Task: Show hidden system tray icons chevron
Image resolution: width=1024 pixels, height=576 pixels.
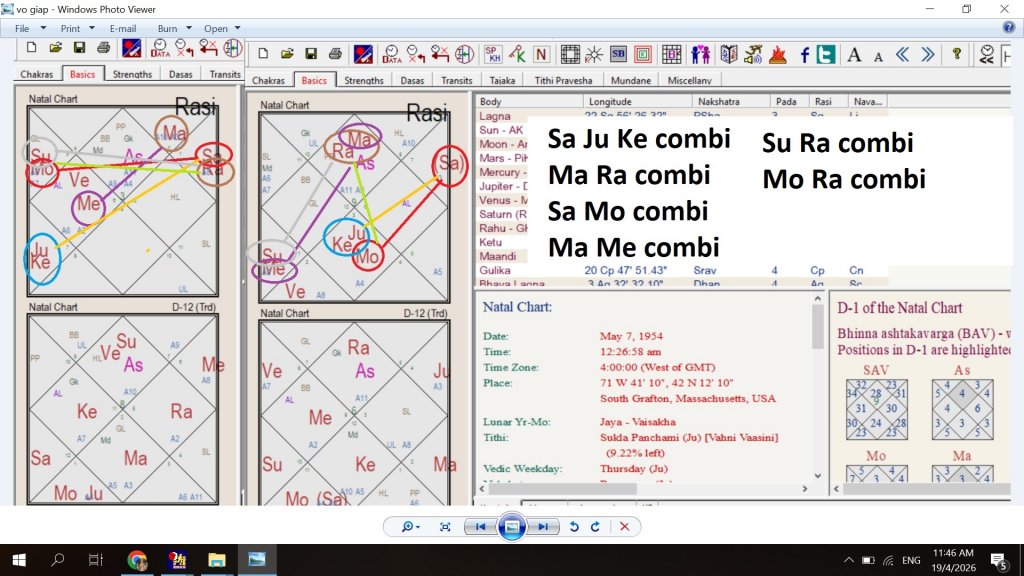Action: pyautogui.click(x=848, y=560)
